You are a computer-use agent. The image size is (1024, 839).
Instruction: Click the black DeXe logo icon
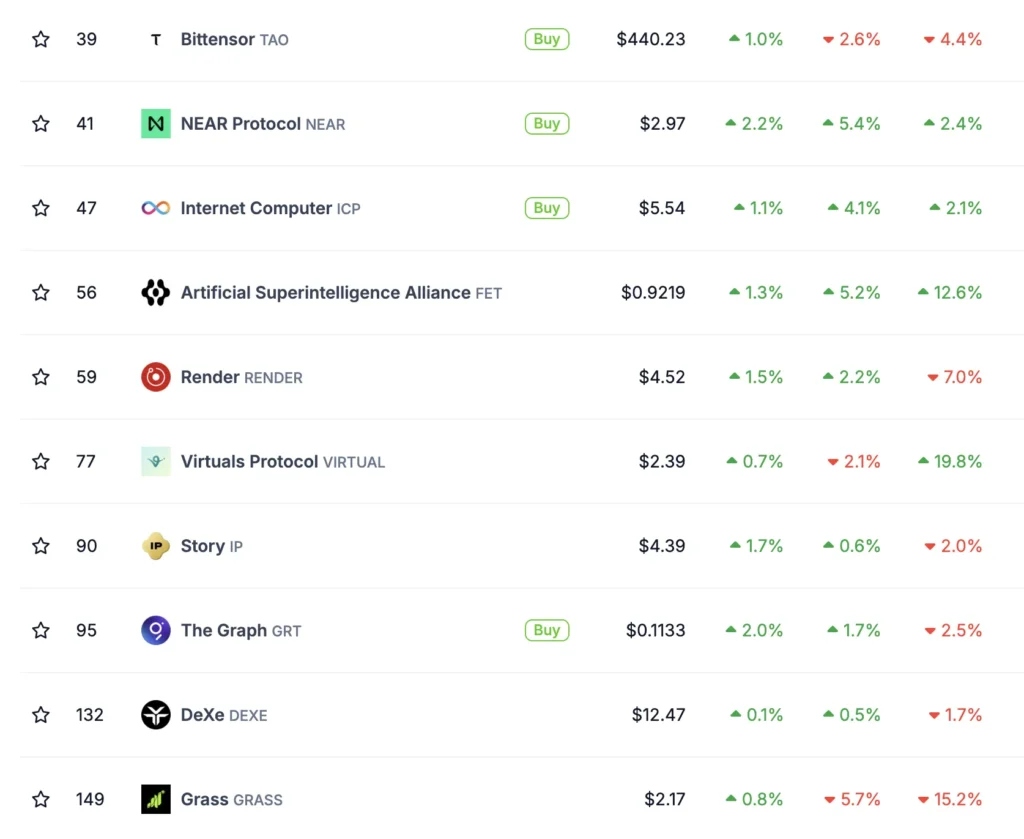click(155, 715)
